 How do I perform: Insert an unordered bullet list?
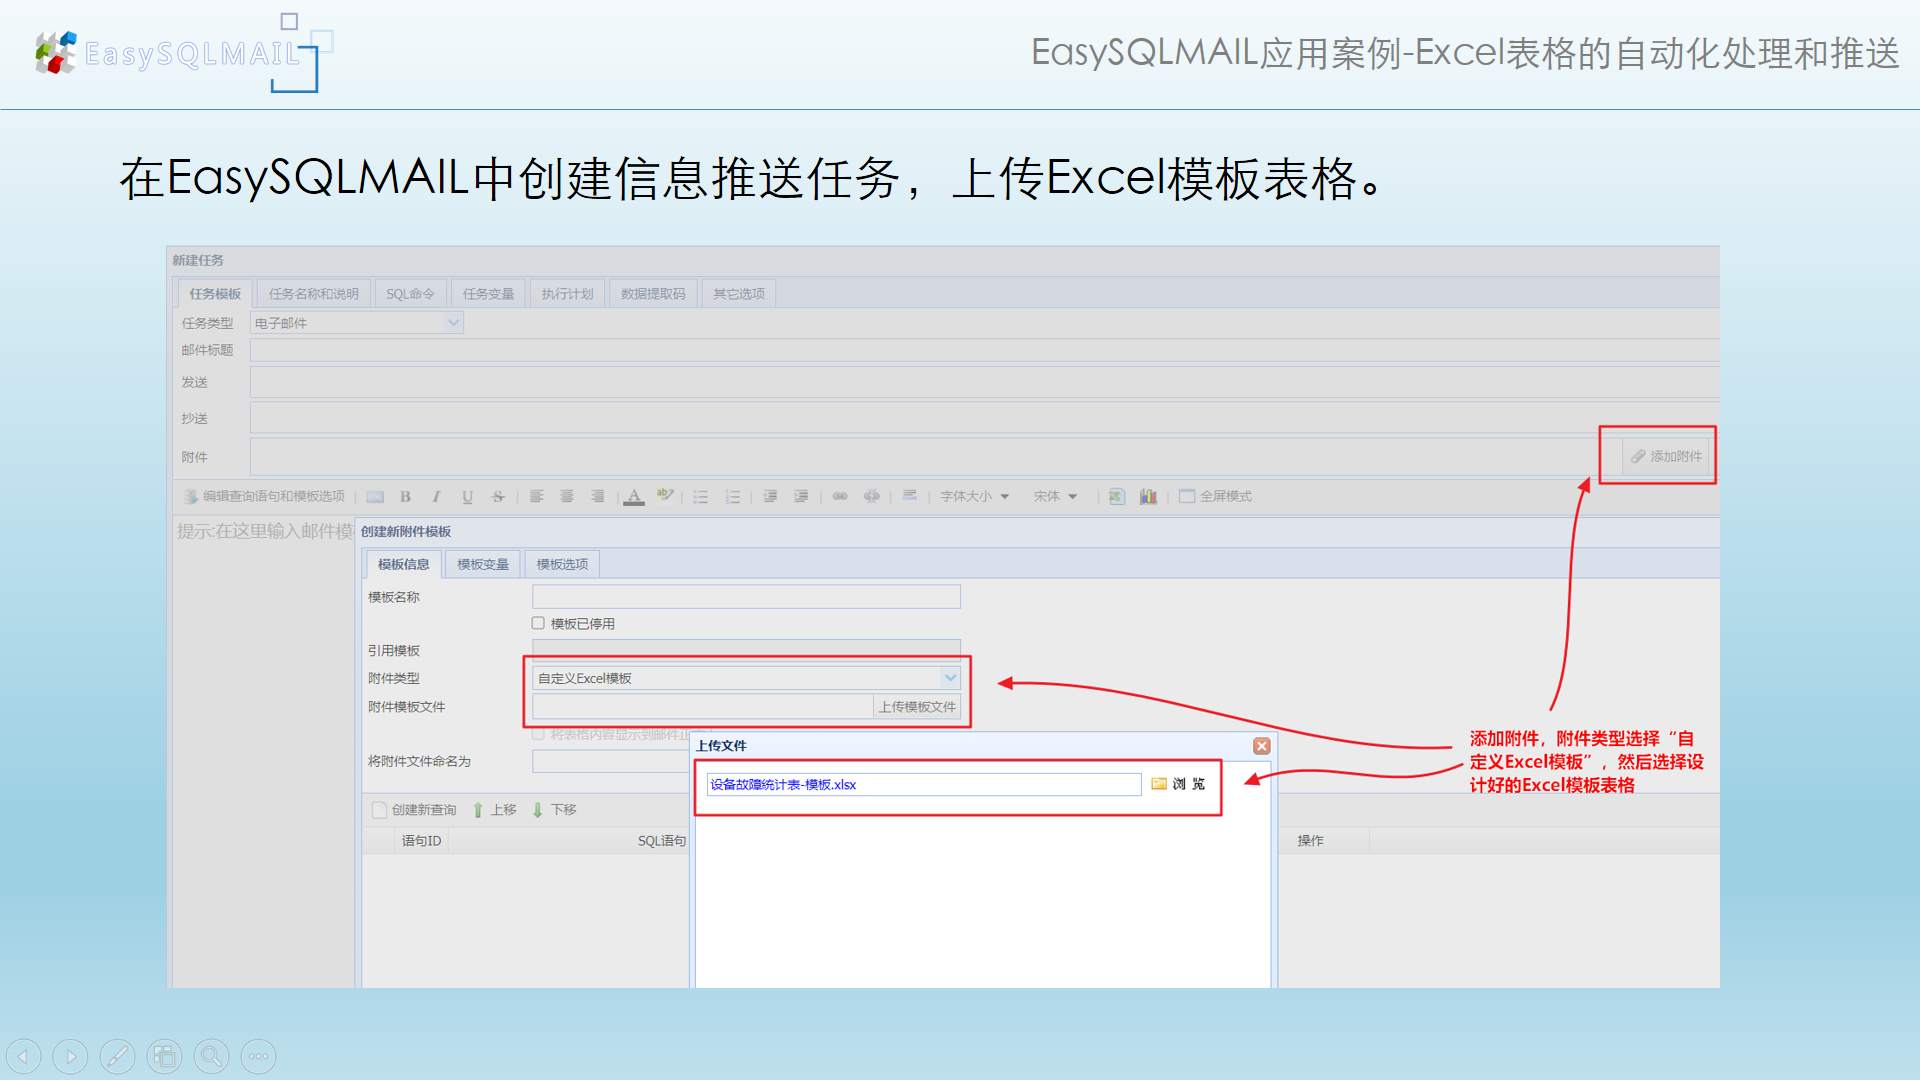pyautogui.click(x=701, y=497)
